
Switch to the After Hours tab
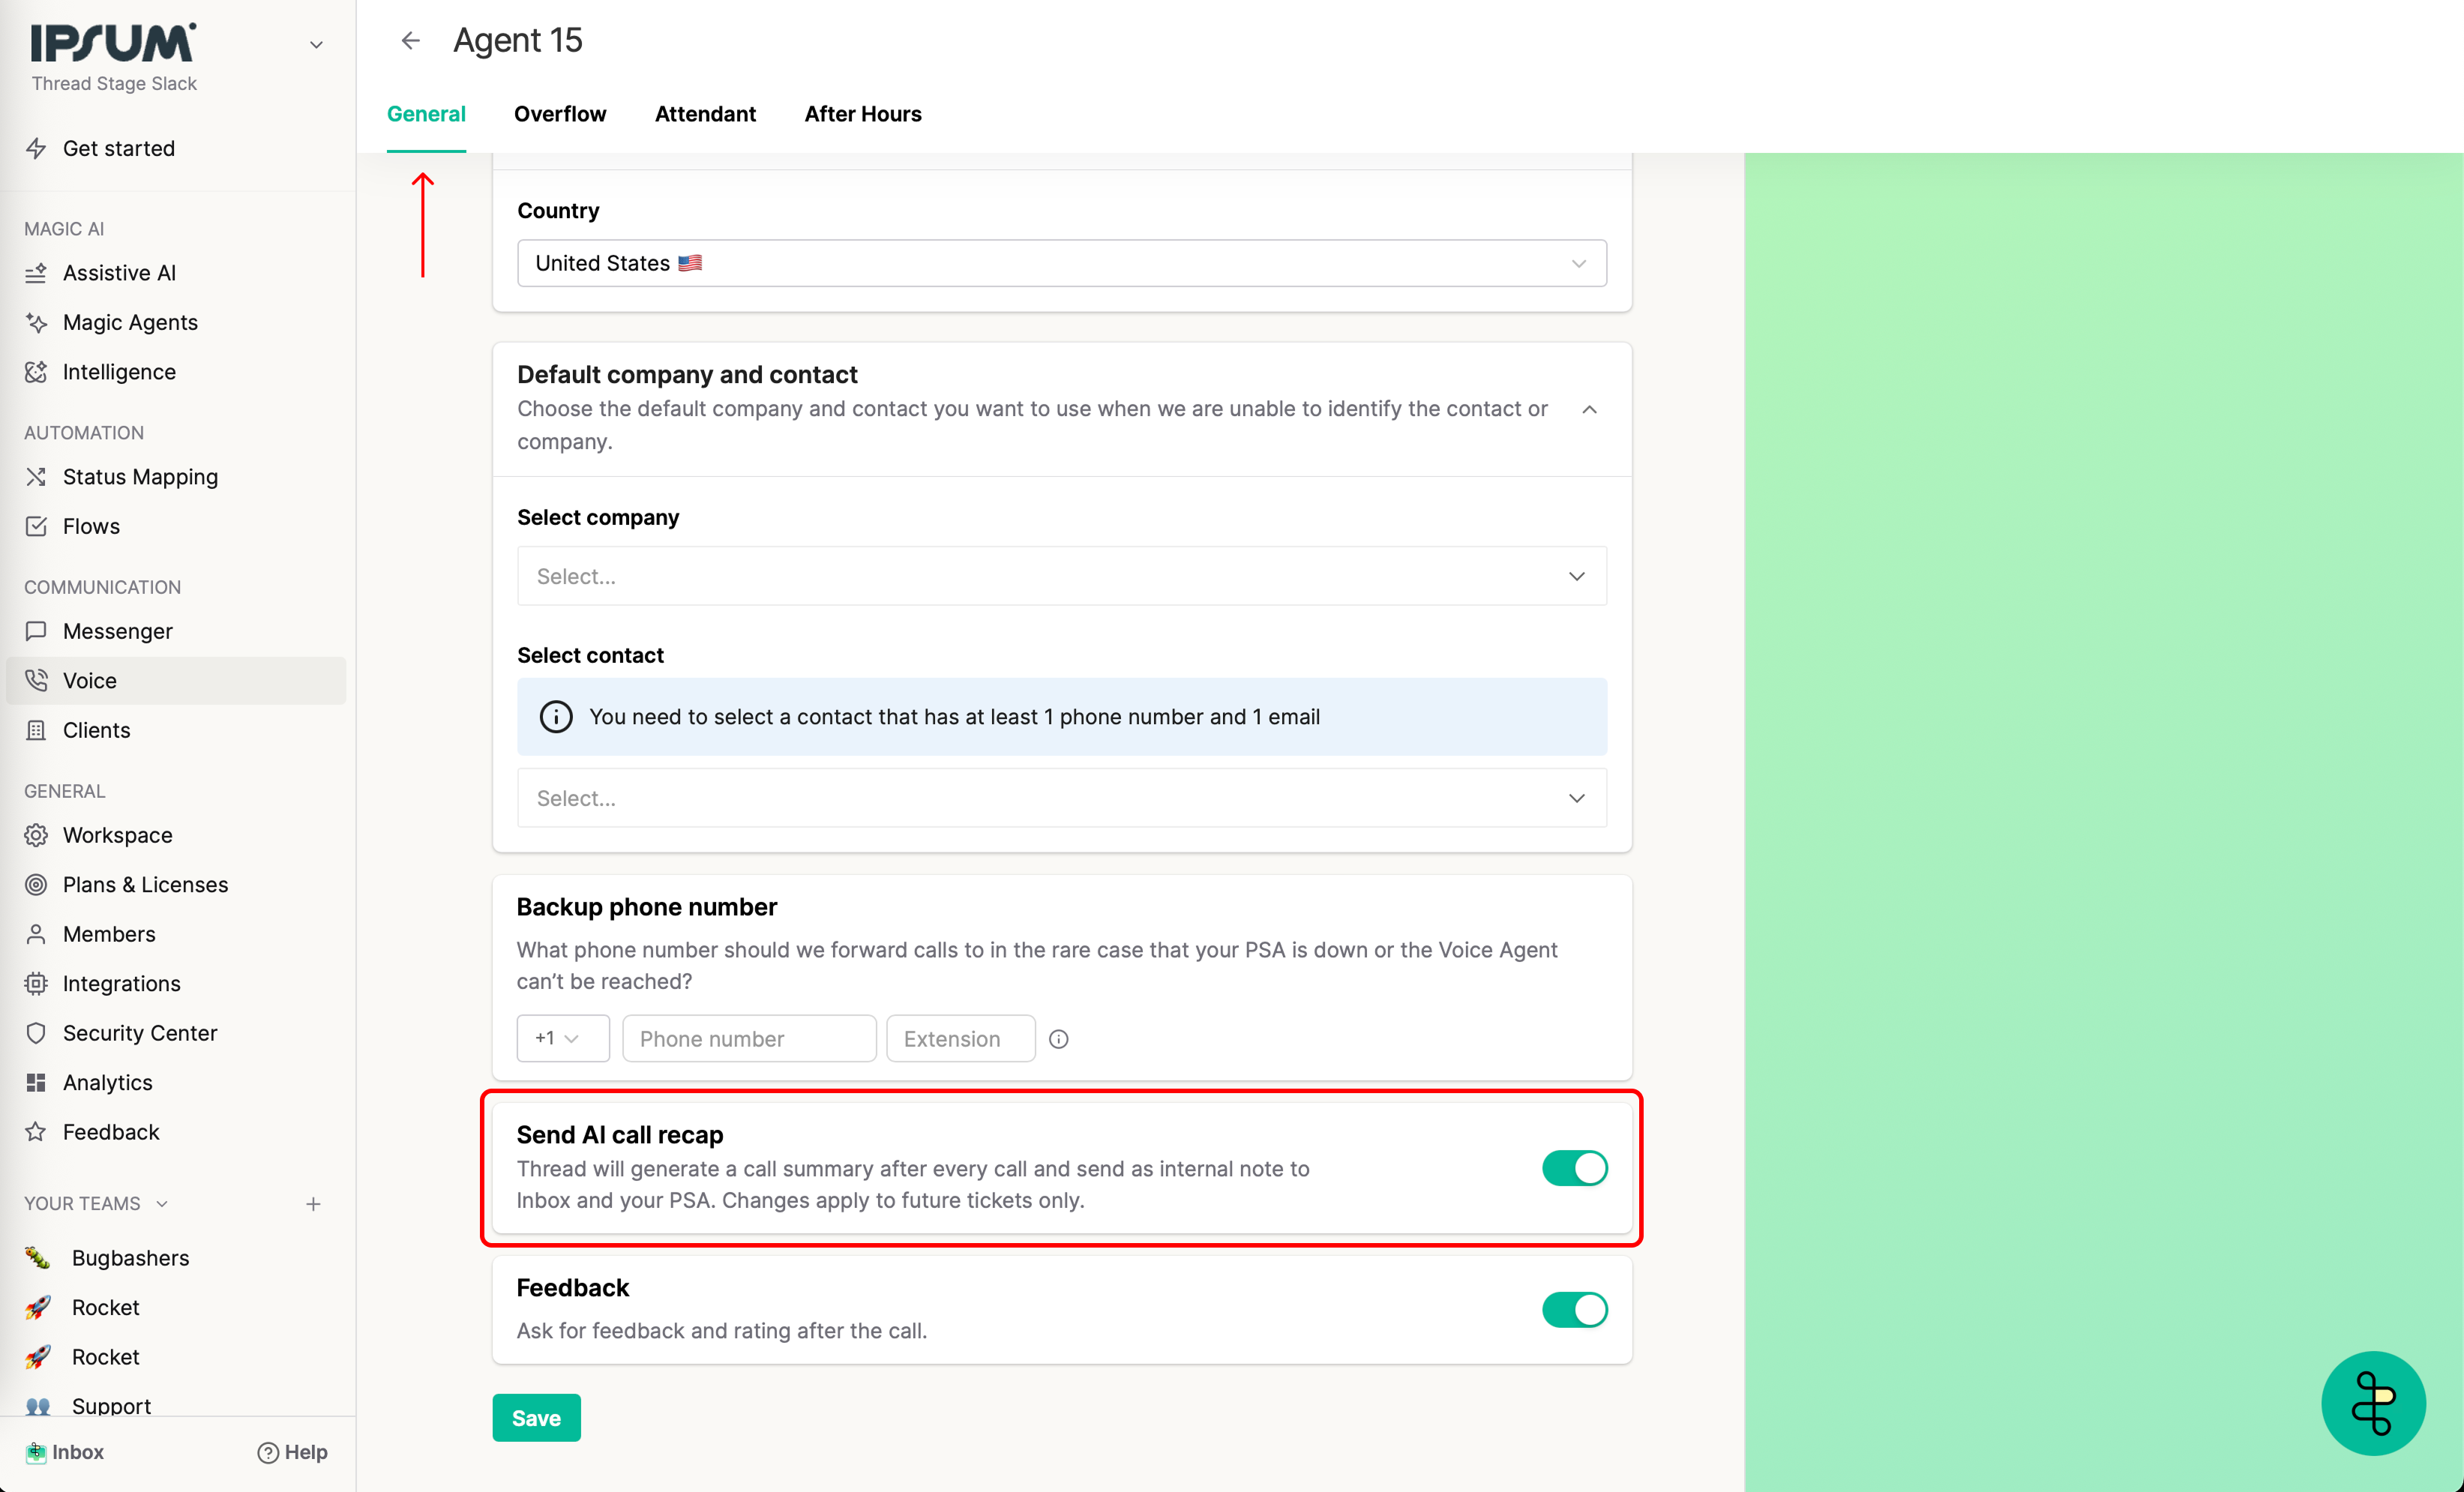click(862, 114)
